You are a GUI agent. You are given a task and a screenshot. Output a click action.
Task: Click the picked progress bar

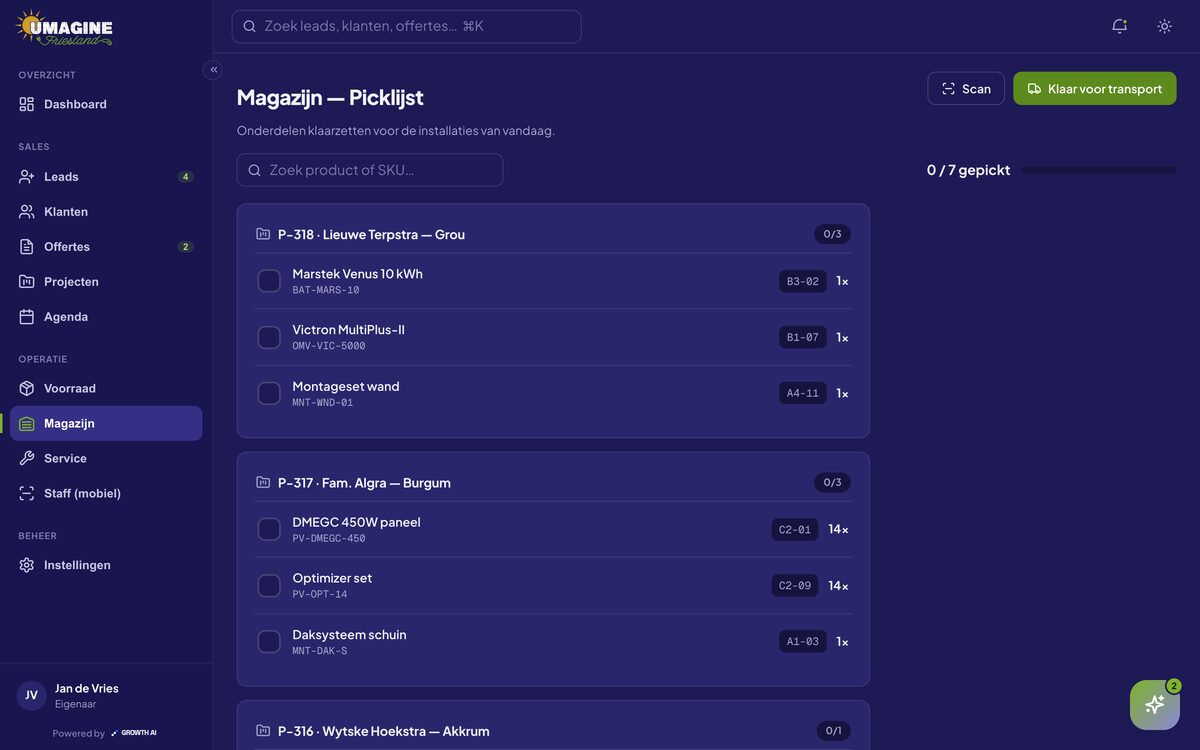pos(1099,170)
